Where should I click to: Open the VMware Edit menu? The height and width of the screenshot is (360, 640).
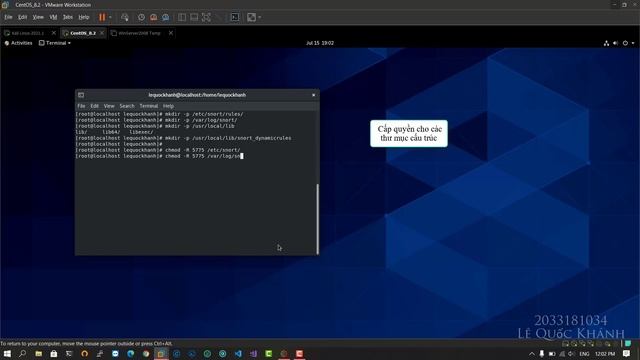tap(22, 17)
